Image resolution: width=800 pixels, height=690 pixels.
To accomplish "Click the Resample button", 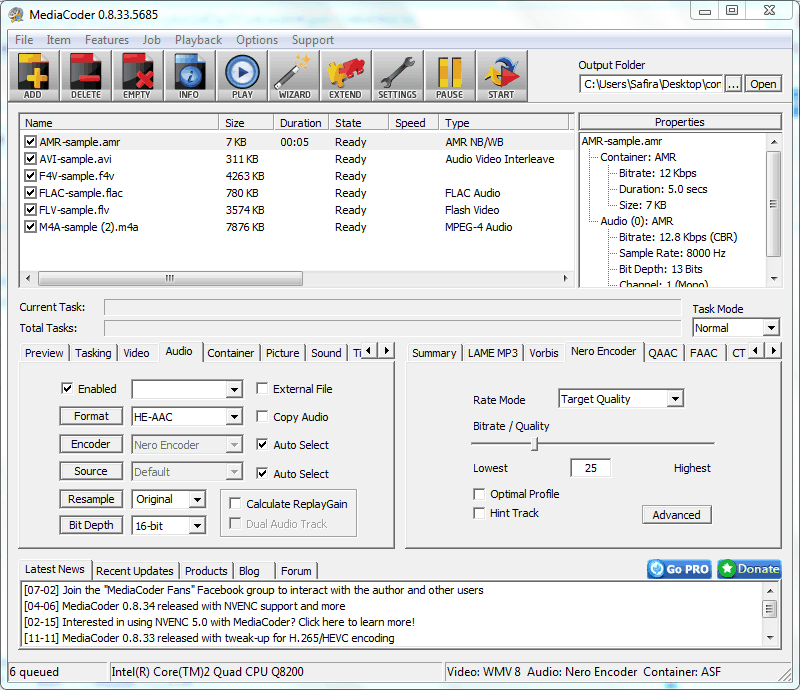I will click(x=91, y=499).
